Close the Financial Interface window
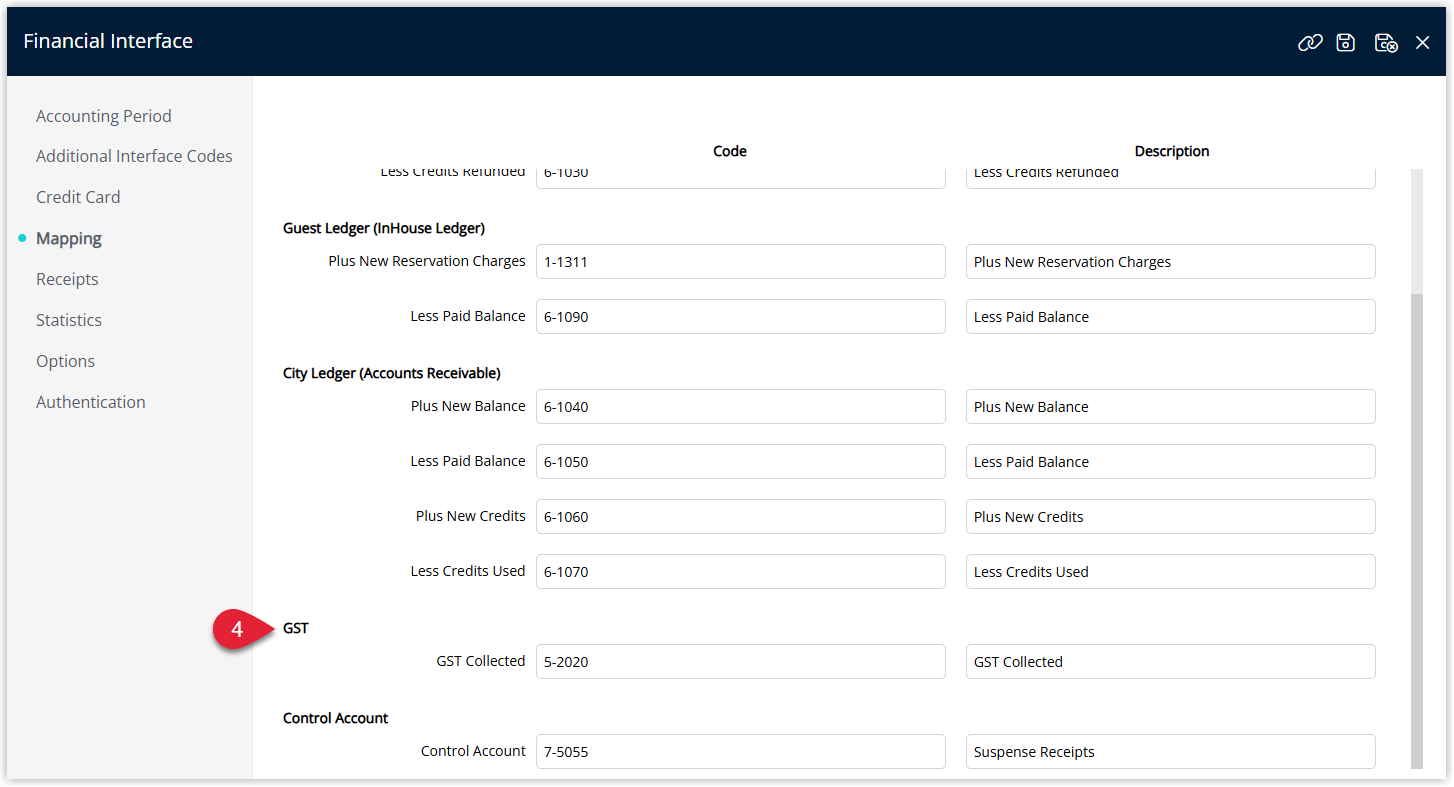Image resolution: width=1454 pixels, height=787 pixels. coord(1422,42)
